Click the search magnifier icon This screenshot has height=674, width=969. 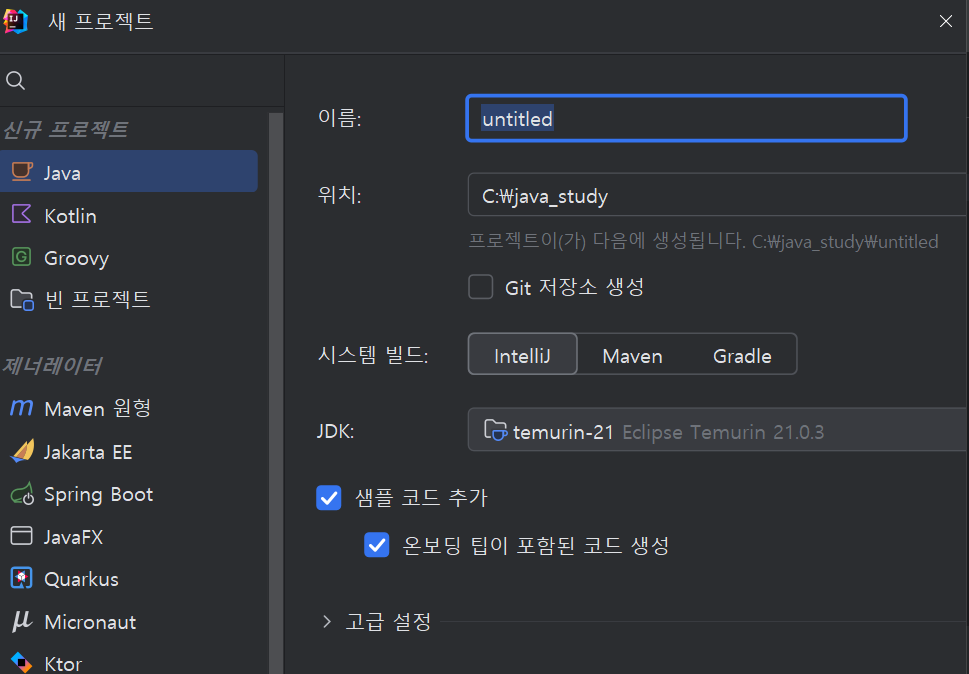pyautogui.click(x=15, y=80)
